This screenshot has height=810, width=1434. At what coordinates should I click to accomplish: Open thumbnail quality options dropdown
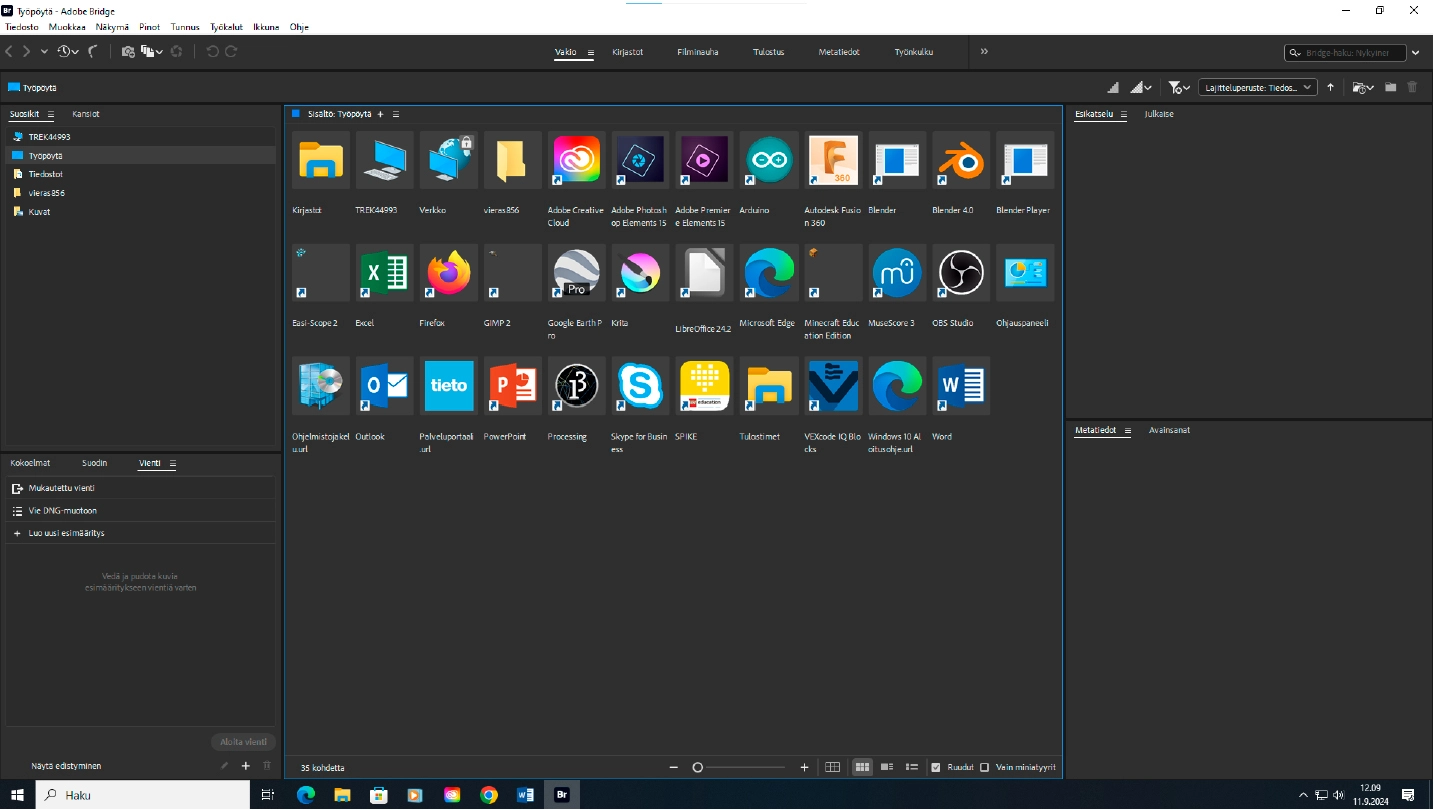1141,87
